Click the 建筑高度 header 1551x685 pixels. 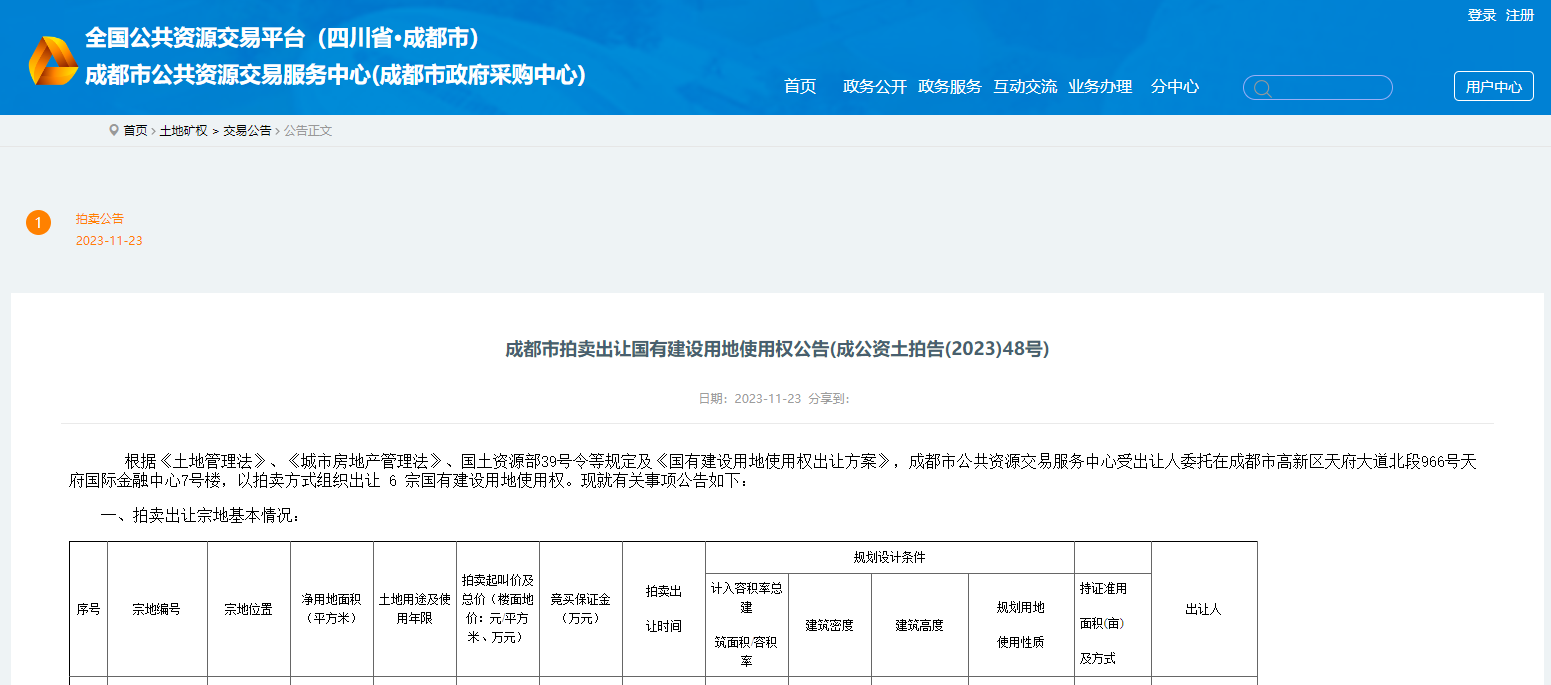pos(920,625)
